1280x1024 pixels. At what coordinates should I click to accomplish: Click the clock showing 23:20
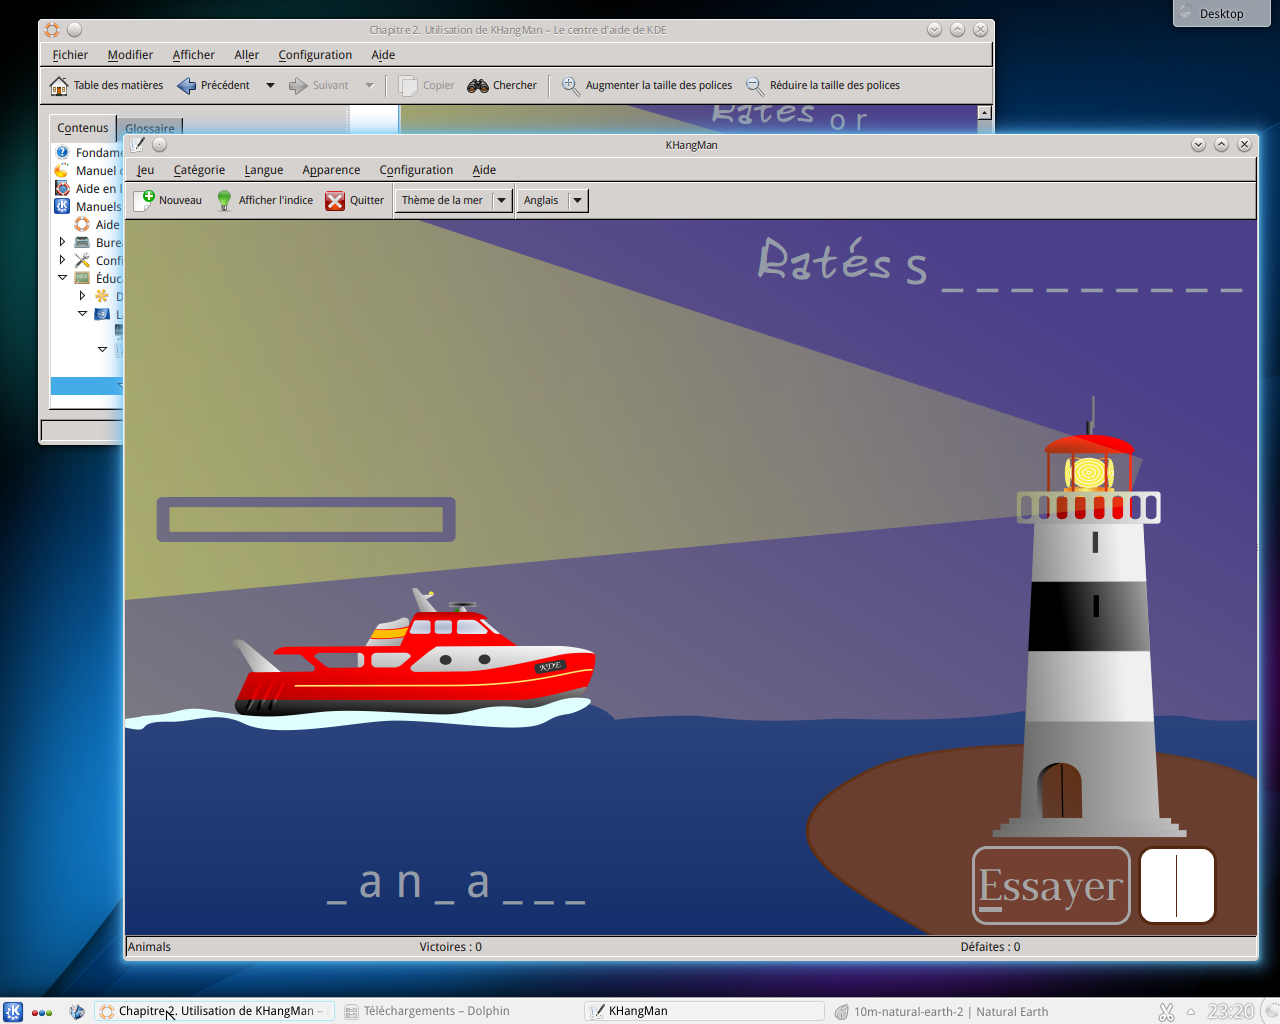1230,1012
